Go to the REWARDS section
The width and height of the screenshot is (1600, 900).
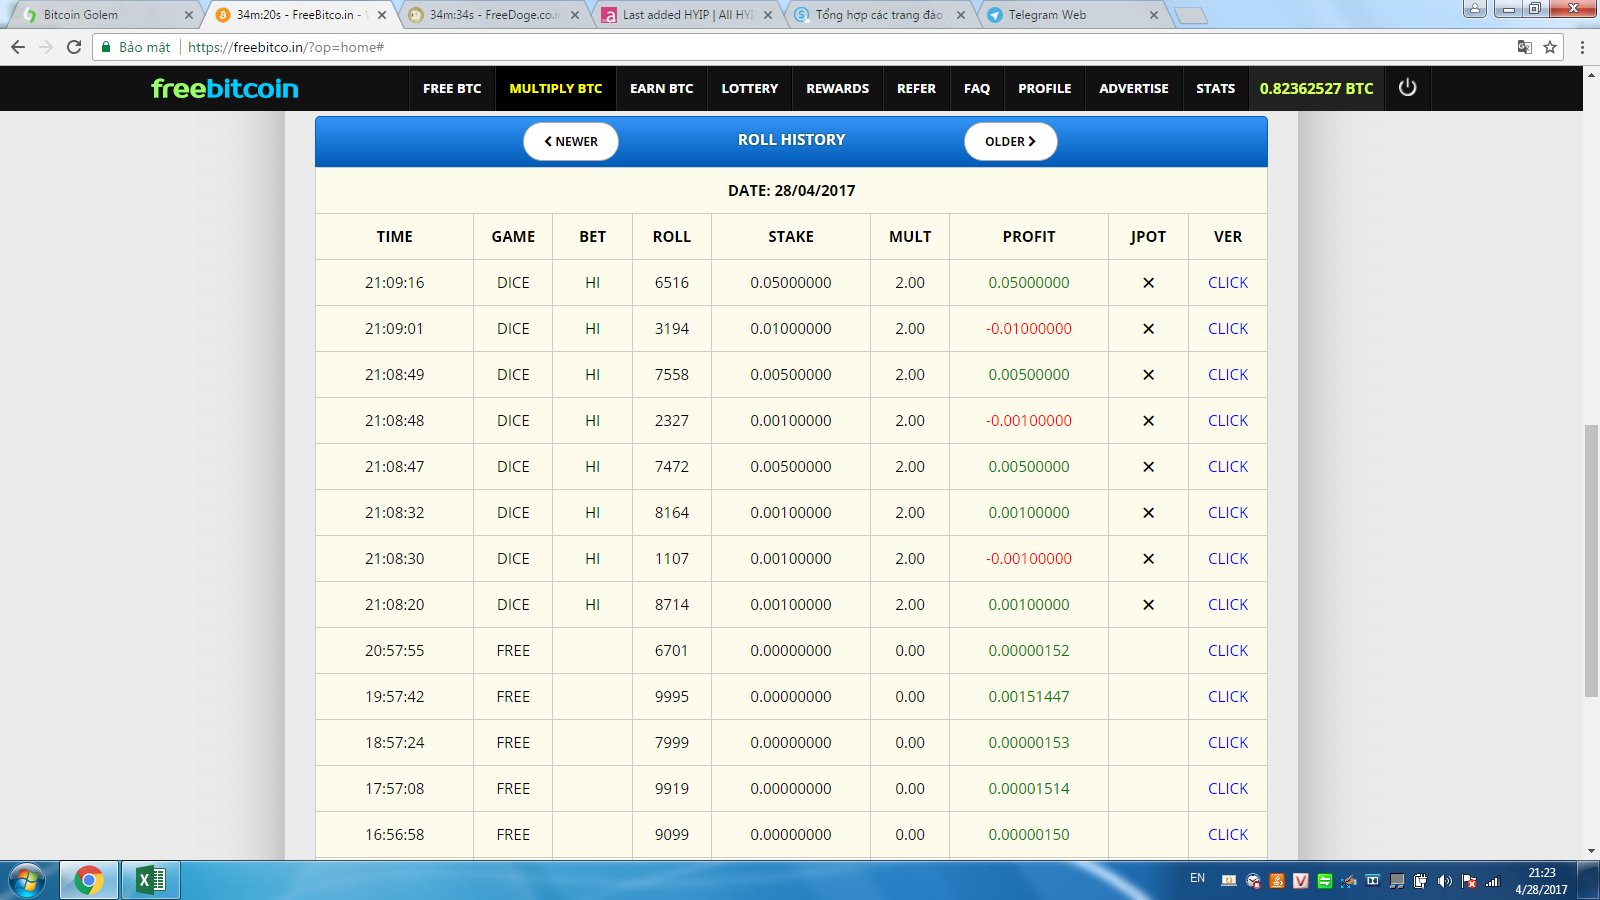(837, 89)
